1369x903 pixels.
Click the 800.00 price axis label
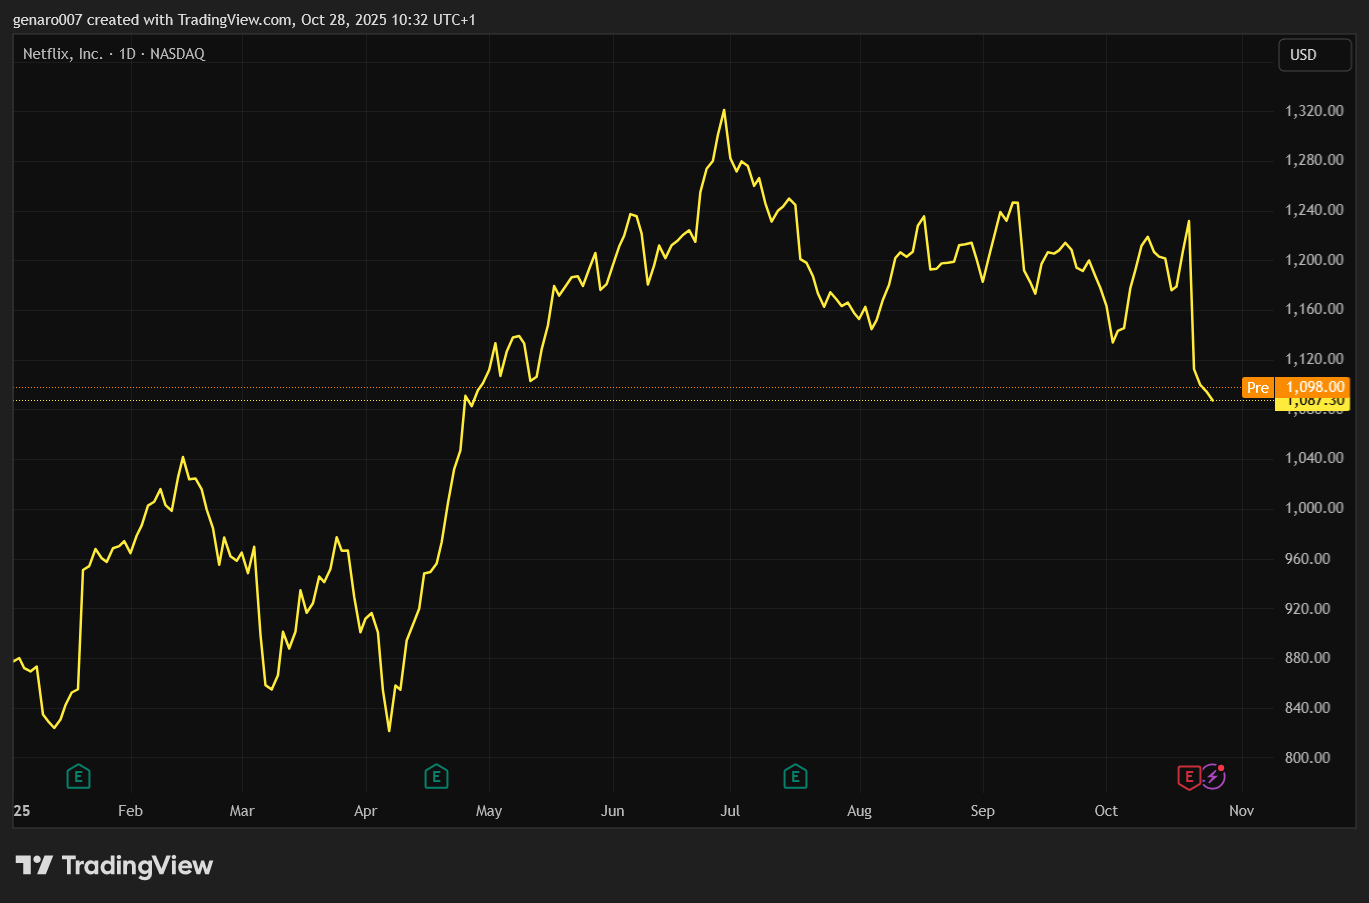click(x=1308, y=758)
